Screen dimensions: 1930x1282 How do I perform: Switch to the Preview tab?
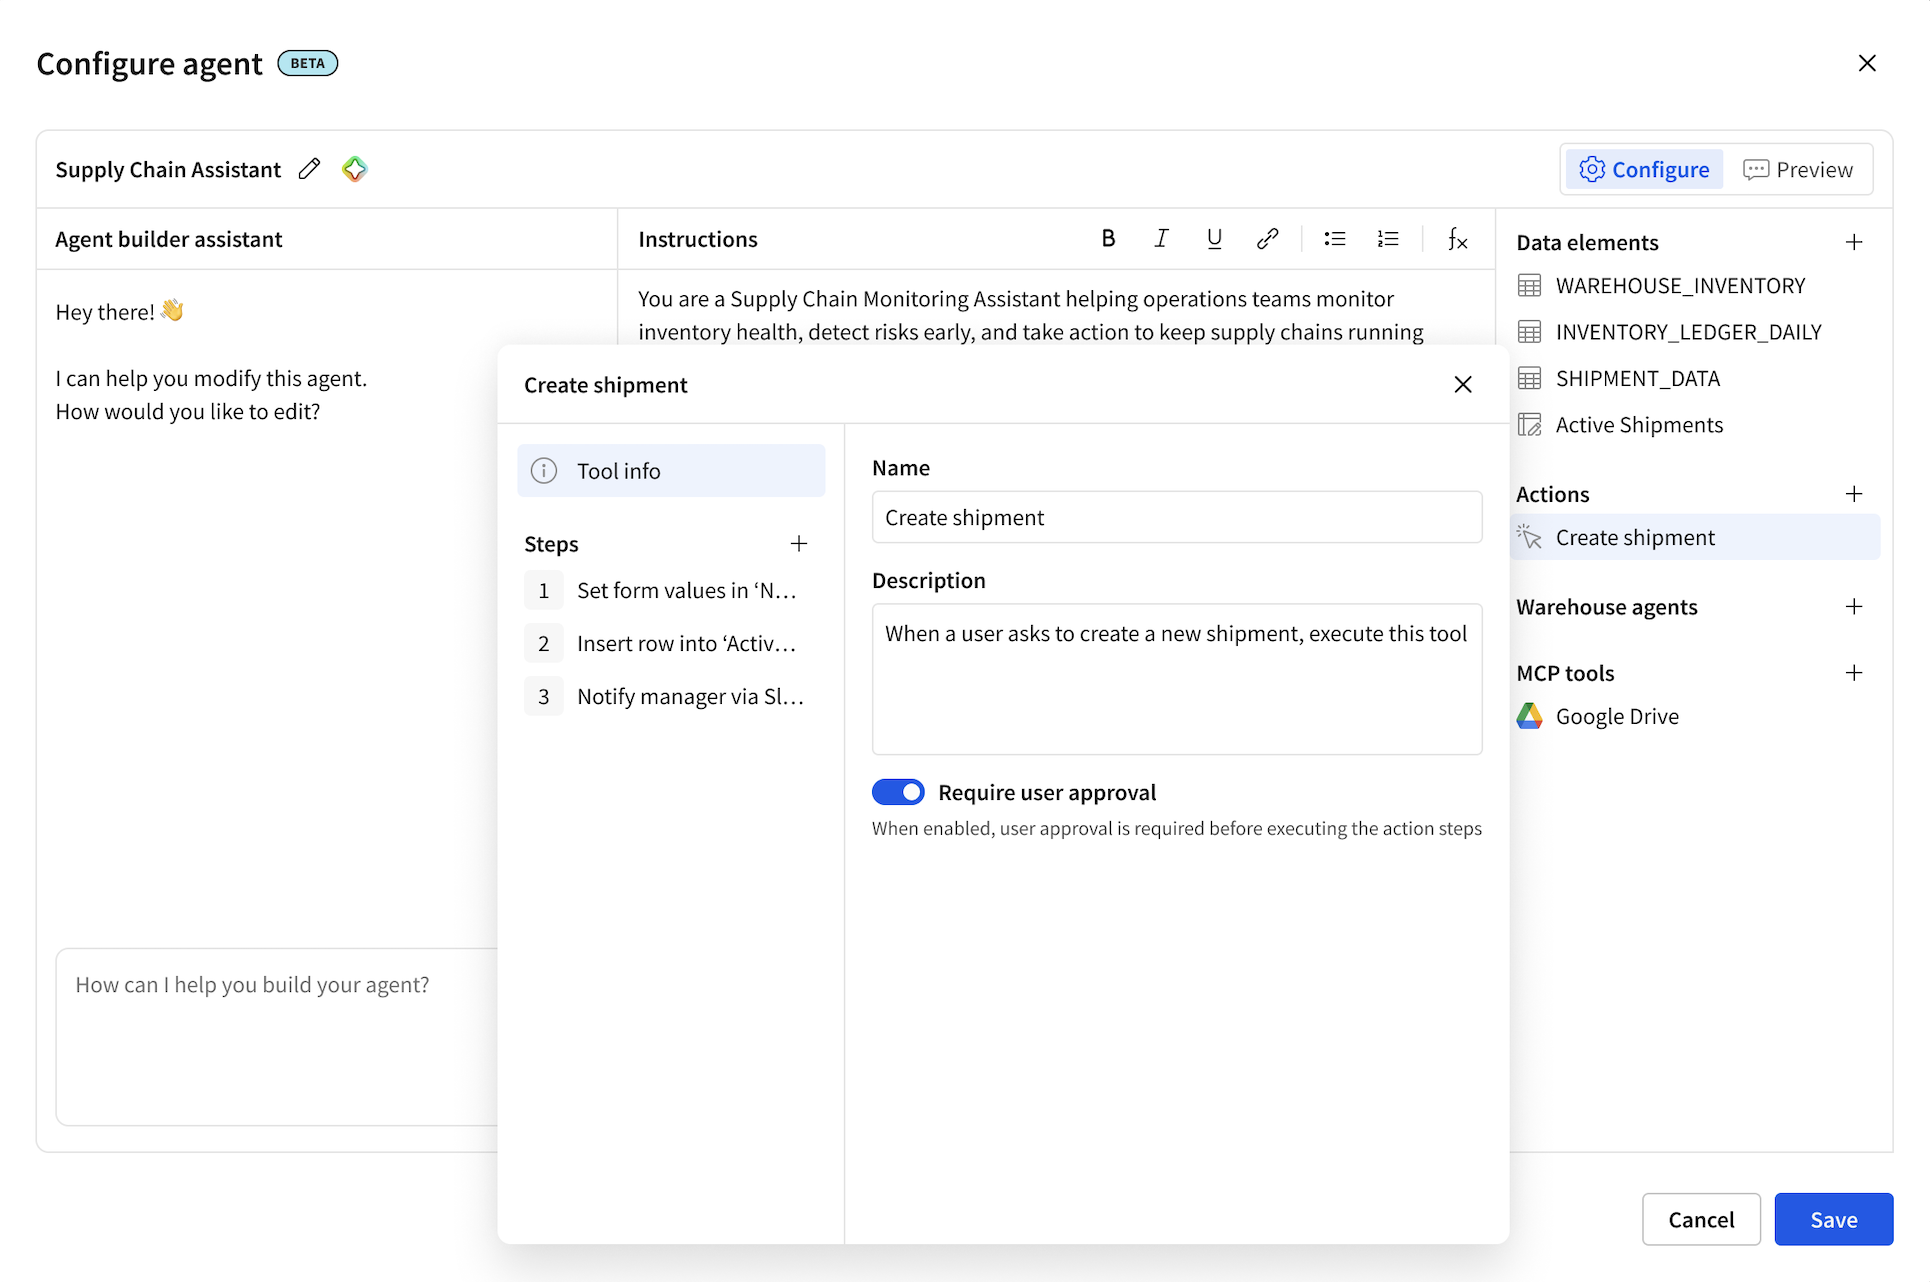click(x=1798, y=170)
